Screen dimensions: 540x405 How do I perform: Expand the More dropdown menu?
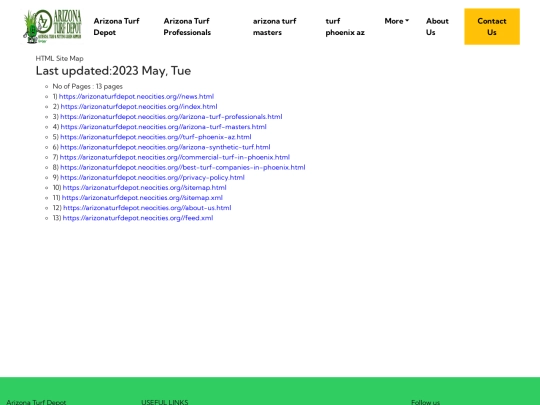point(397,21)
